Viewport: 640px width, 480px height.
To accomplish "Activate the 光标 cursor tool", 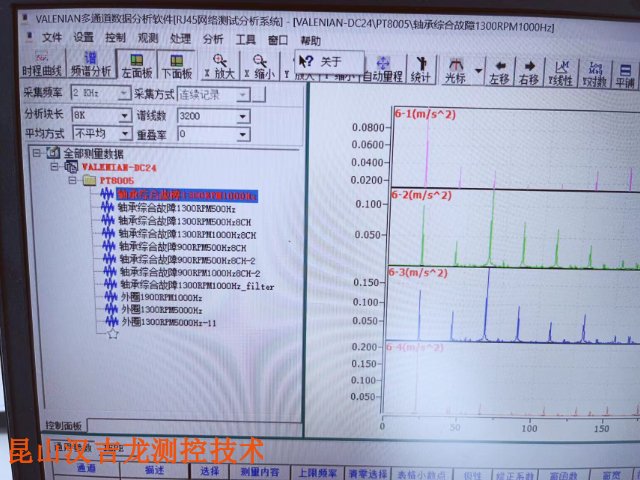I will coord(455,68).
